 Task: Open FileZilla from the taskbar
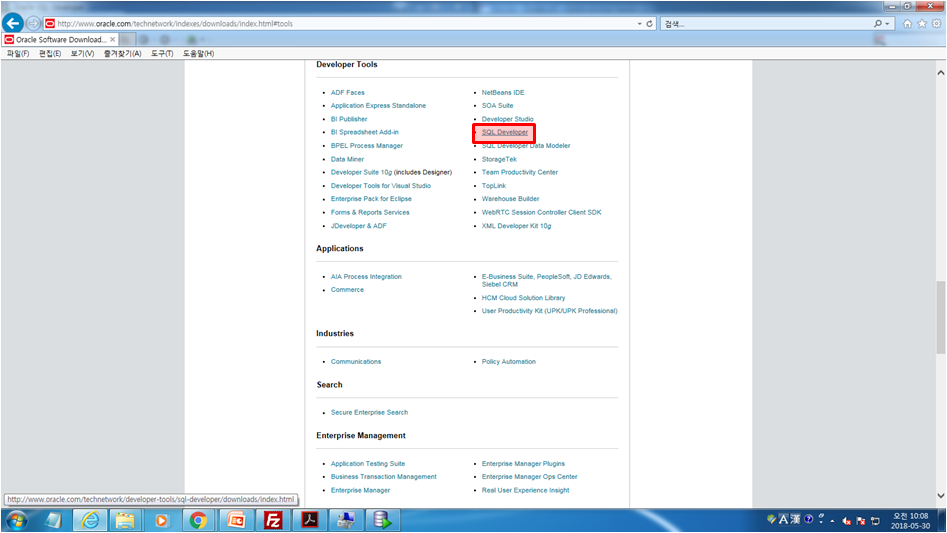click(273, 520)
